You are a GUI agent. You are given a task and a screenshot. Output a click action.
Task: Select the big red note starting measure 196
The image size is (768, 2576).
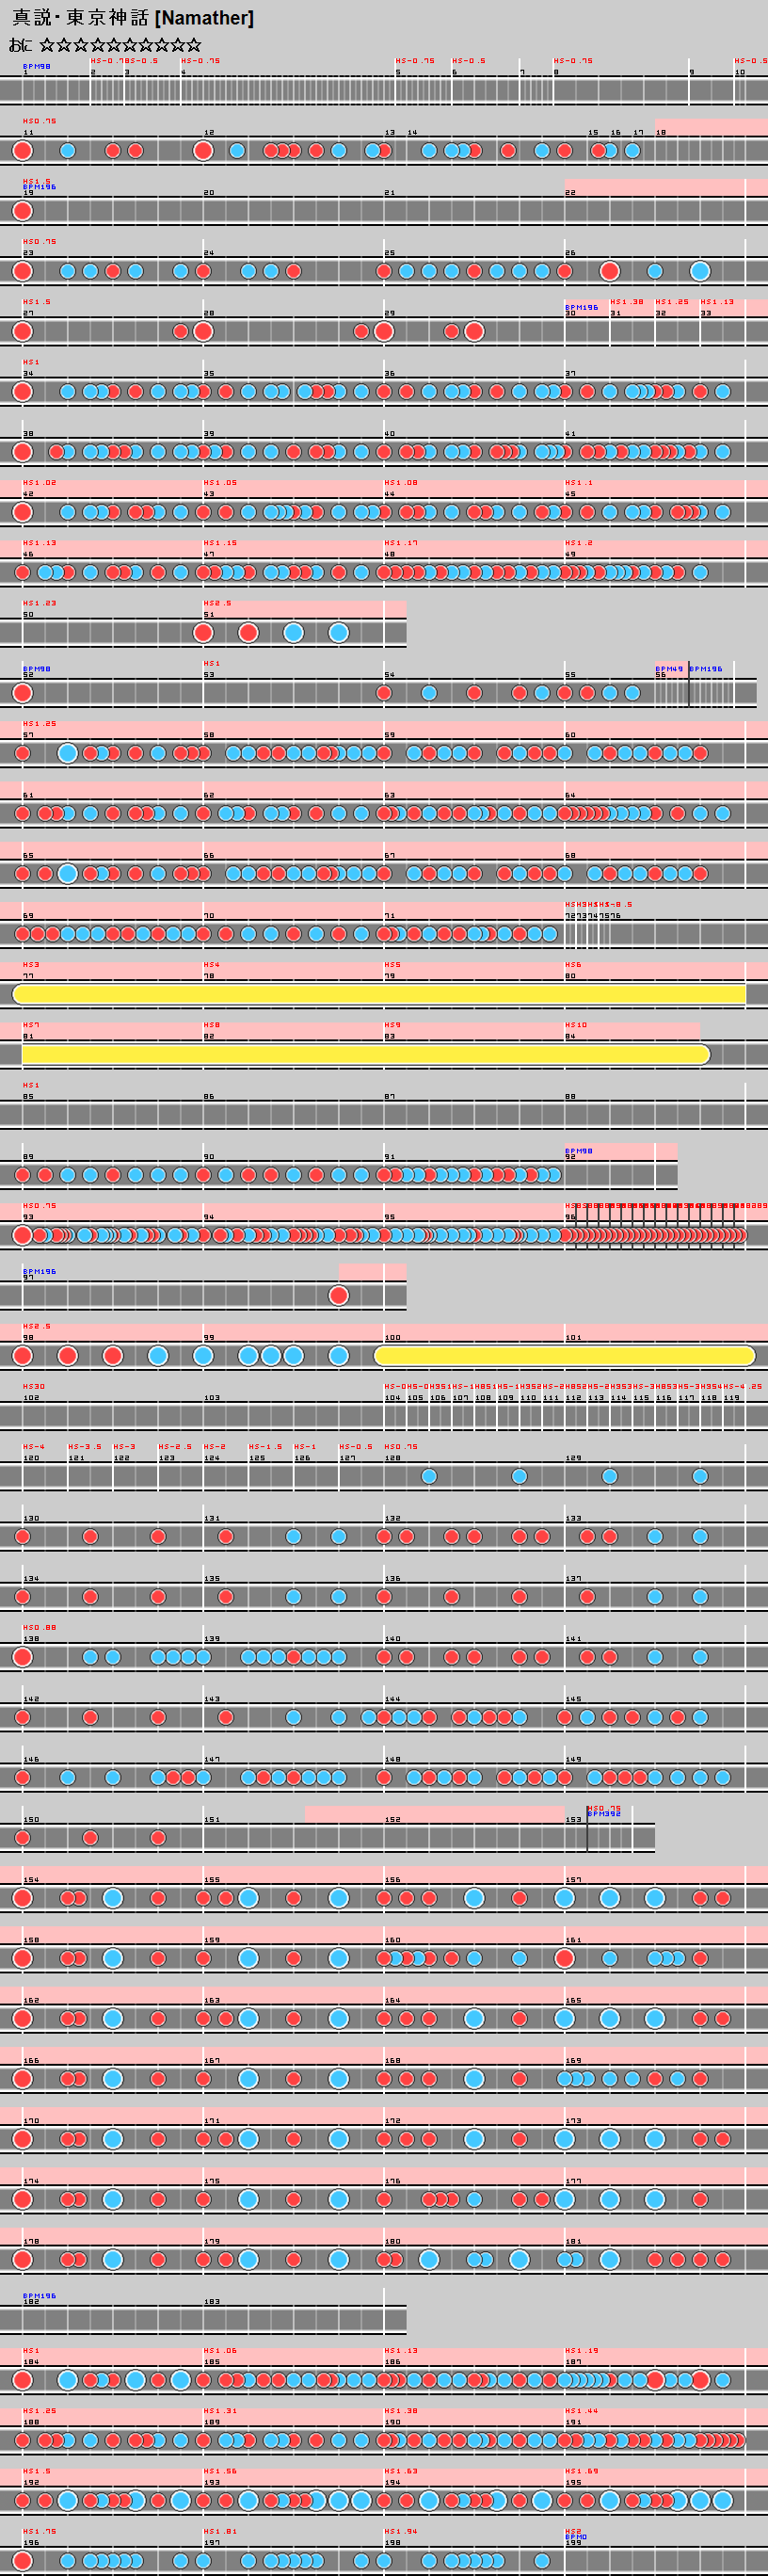22,2561
